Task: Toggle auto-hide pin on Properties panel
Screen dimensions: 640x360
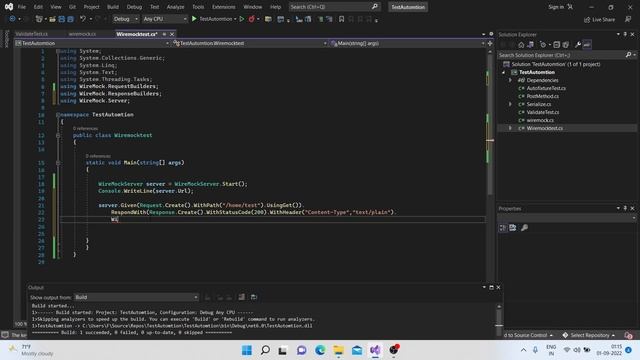Action: [x=625, y=208]
